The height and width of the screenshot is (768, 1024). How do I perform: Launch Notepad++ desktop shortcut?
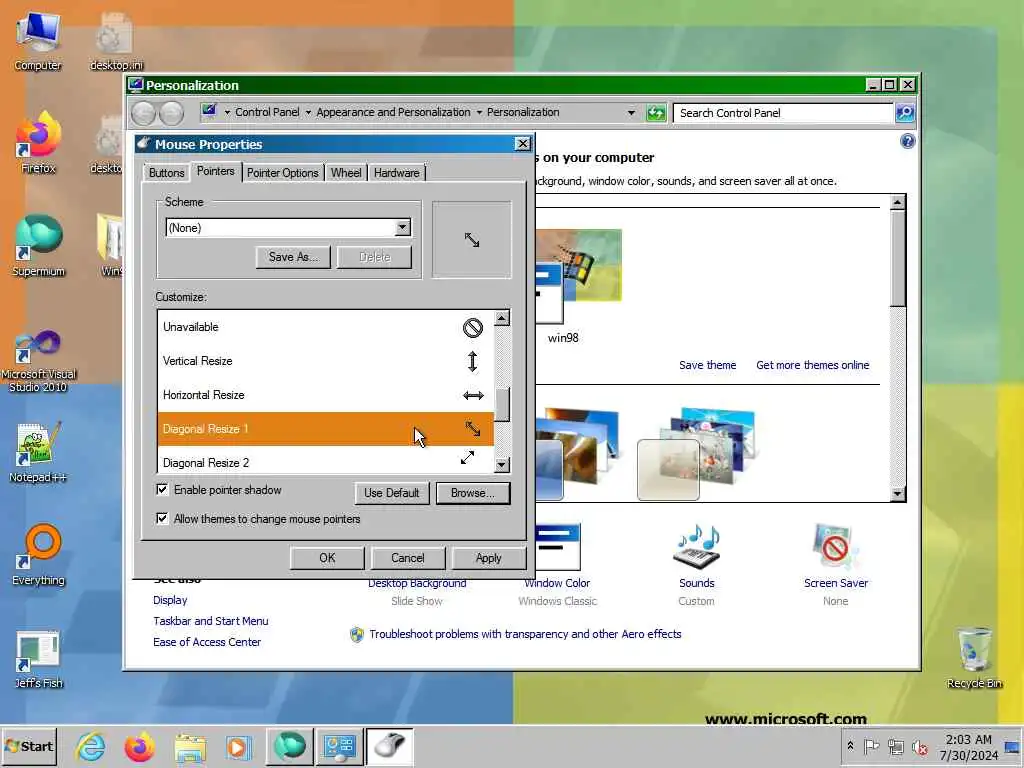click(38, 452)
